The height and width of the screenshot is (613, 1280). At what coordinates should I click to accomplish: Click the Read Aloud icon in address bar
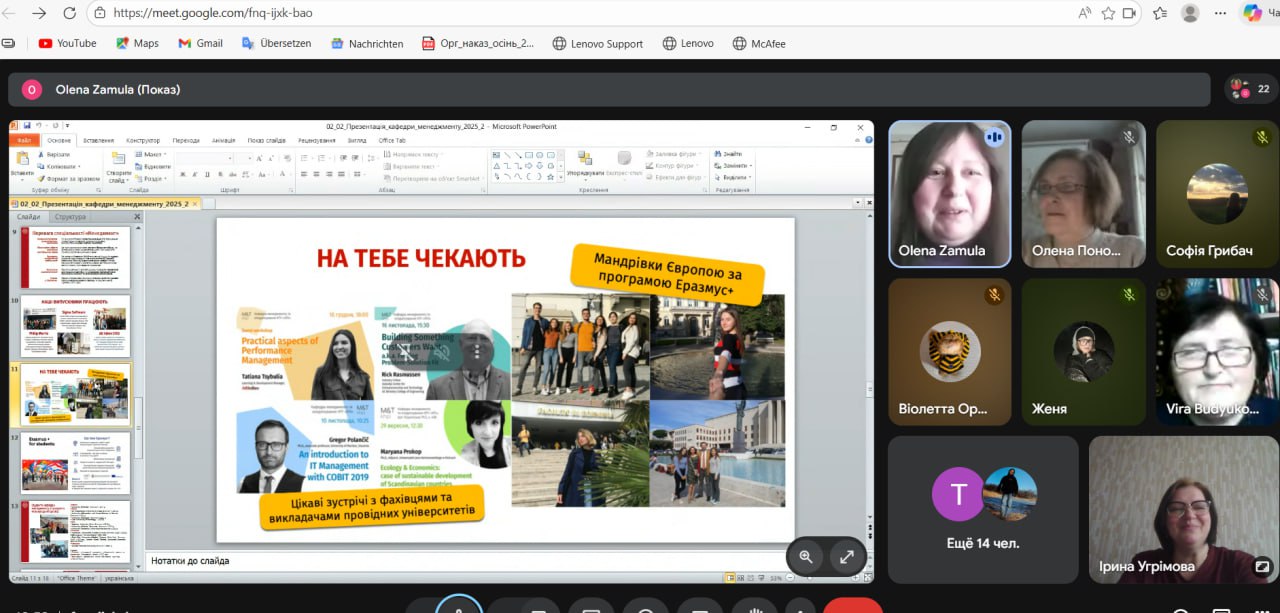[x=1085, y=13]
